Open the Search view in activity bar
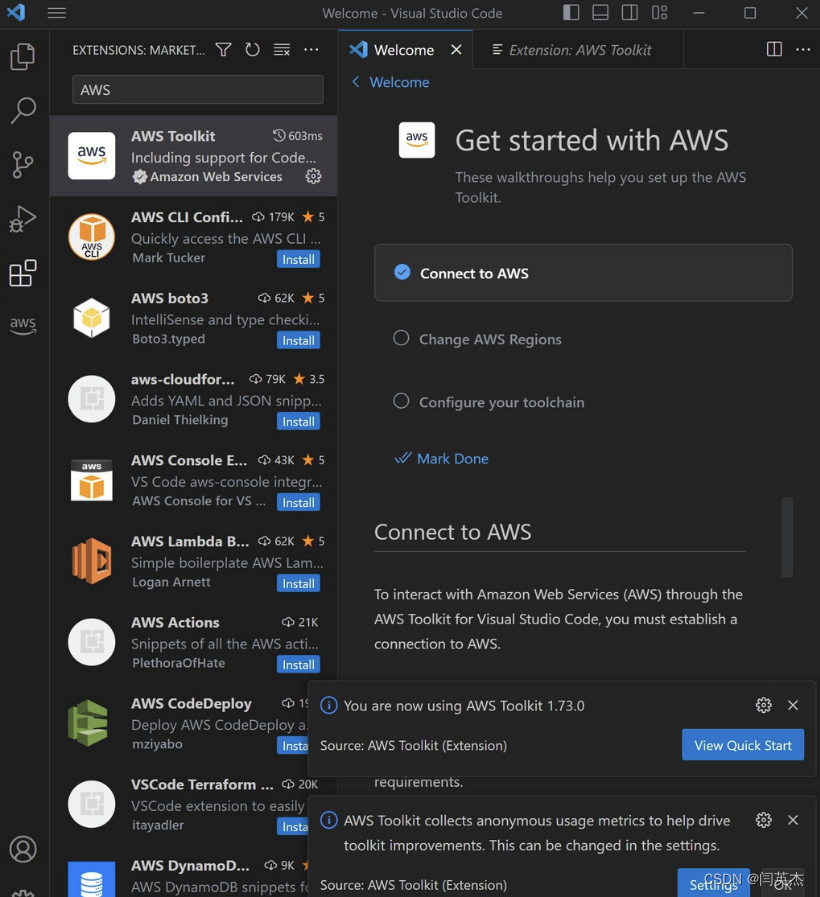 click(23, 110)
